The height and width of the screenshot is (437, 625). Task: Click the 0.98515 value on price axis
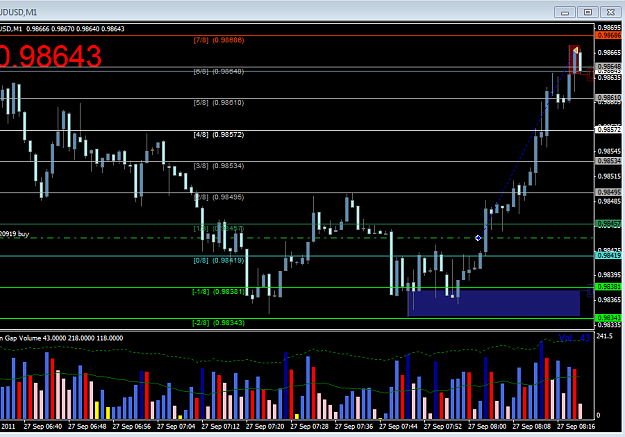tap(609, 176)
